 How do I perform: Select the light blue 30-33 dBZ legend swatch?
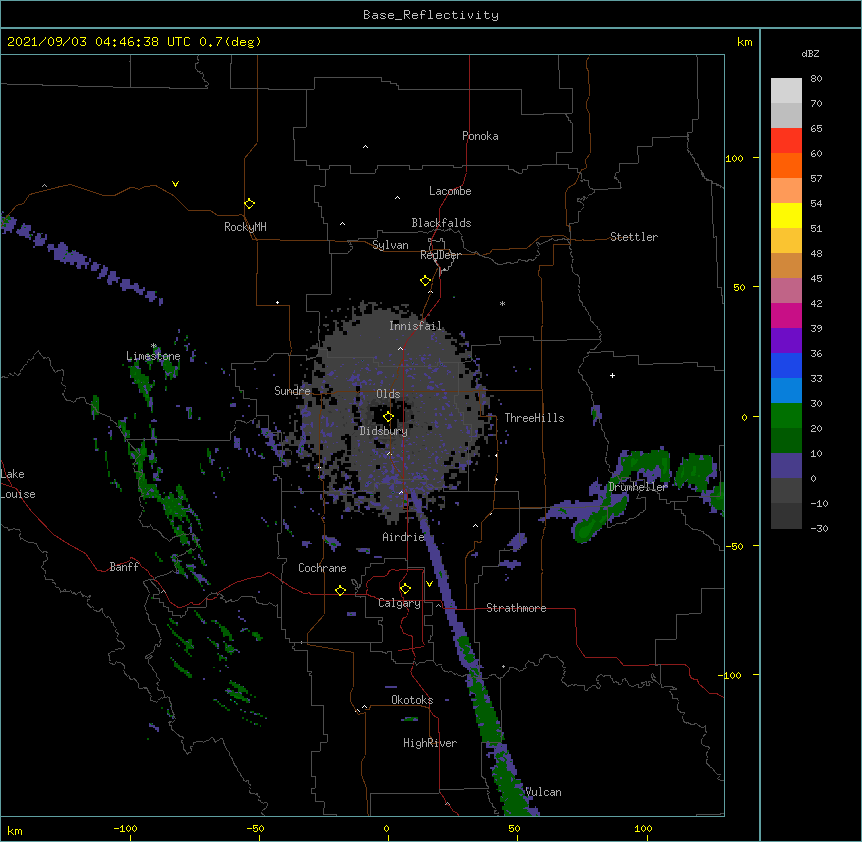[x=786, y=391]
